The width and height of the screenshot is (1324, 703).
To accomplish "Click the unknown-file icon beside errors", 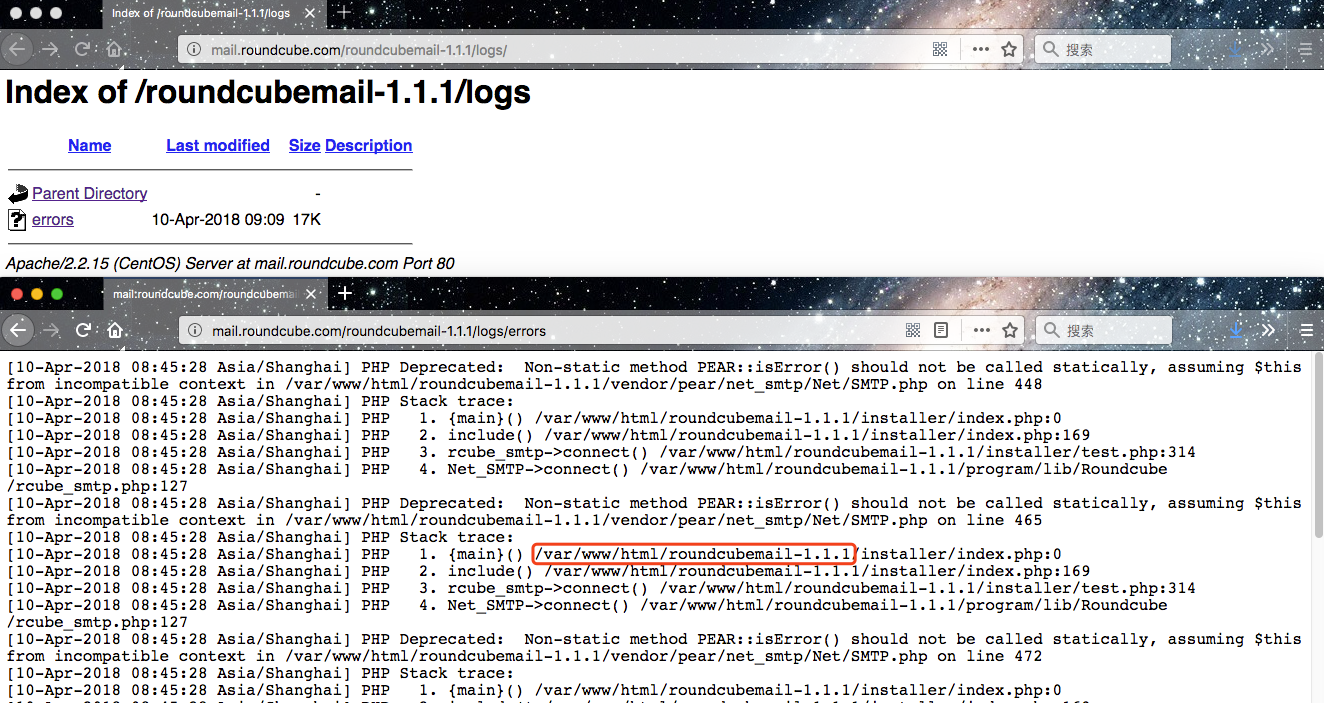I will pyautogui.click(x=17, y=219).
